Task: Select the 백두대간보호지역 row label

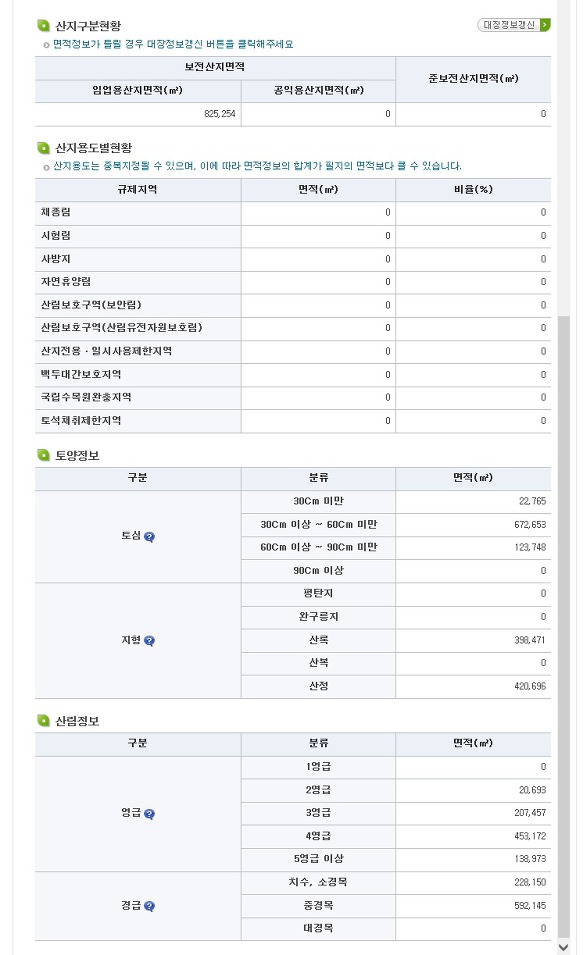Action: coord(81,374)
